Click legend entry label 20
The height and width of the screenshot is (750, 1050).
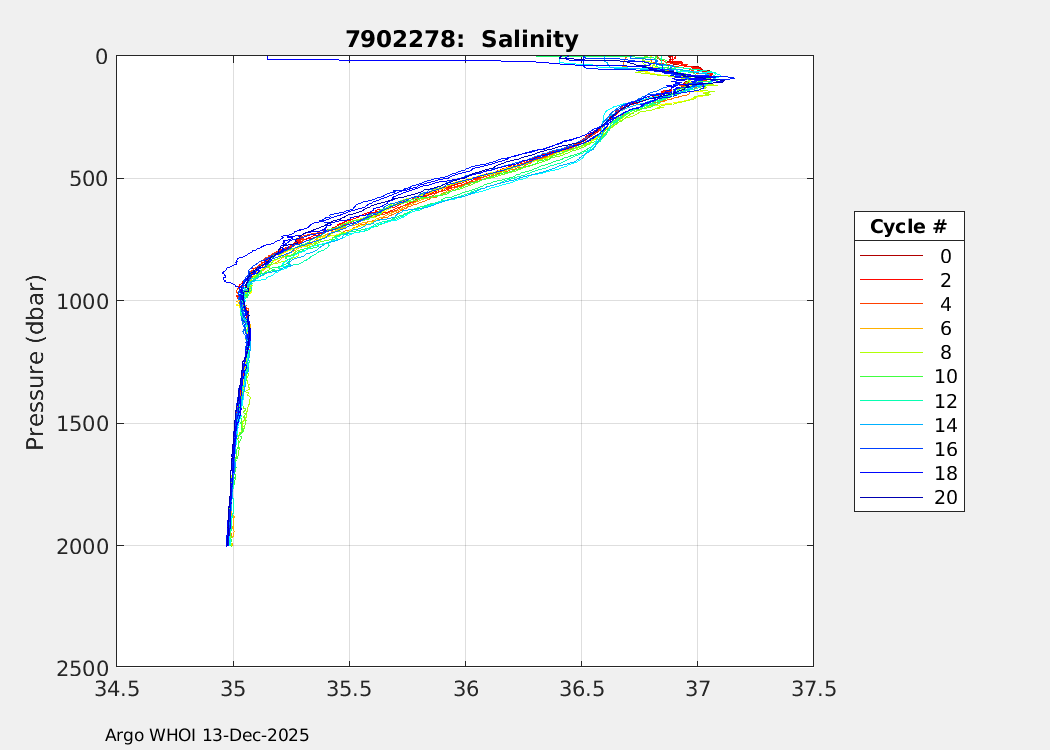[x=945, y=498]
